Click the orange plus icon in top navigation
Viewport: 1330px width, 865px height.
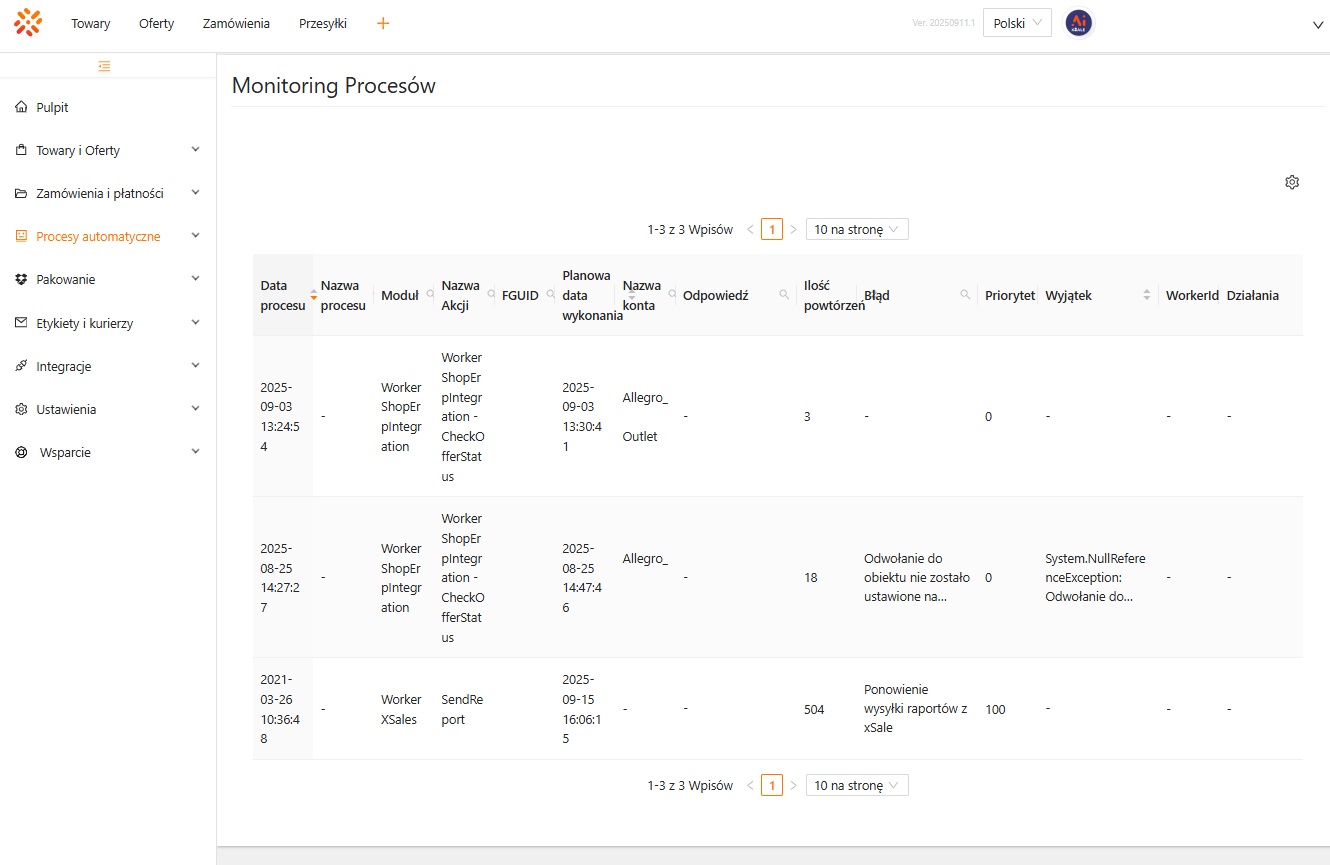pyautogui.click(x=383, y=23)
